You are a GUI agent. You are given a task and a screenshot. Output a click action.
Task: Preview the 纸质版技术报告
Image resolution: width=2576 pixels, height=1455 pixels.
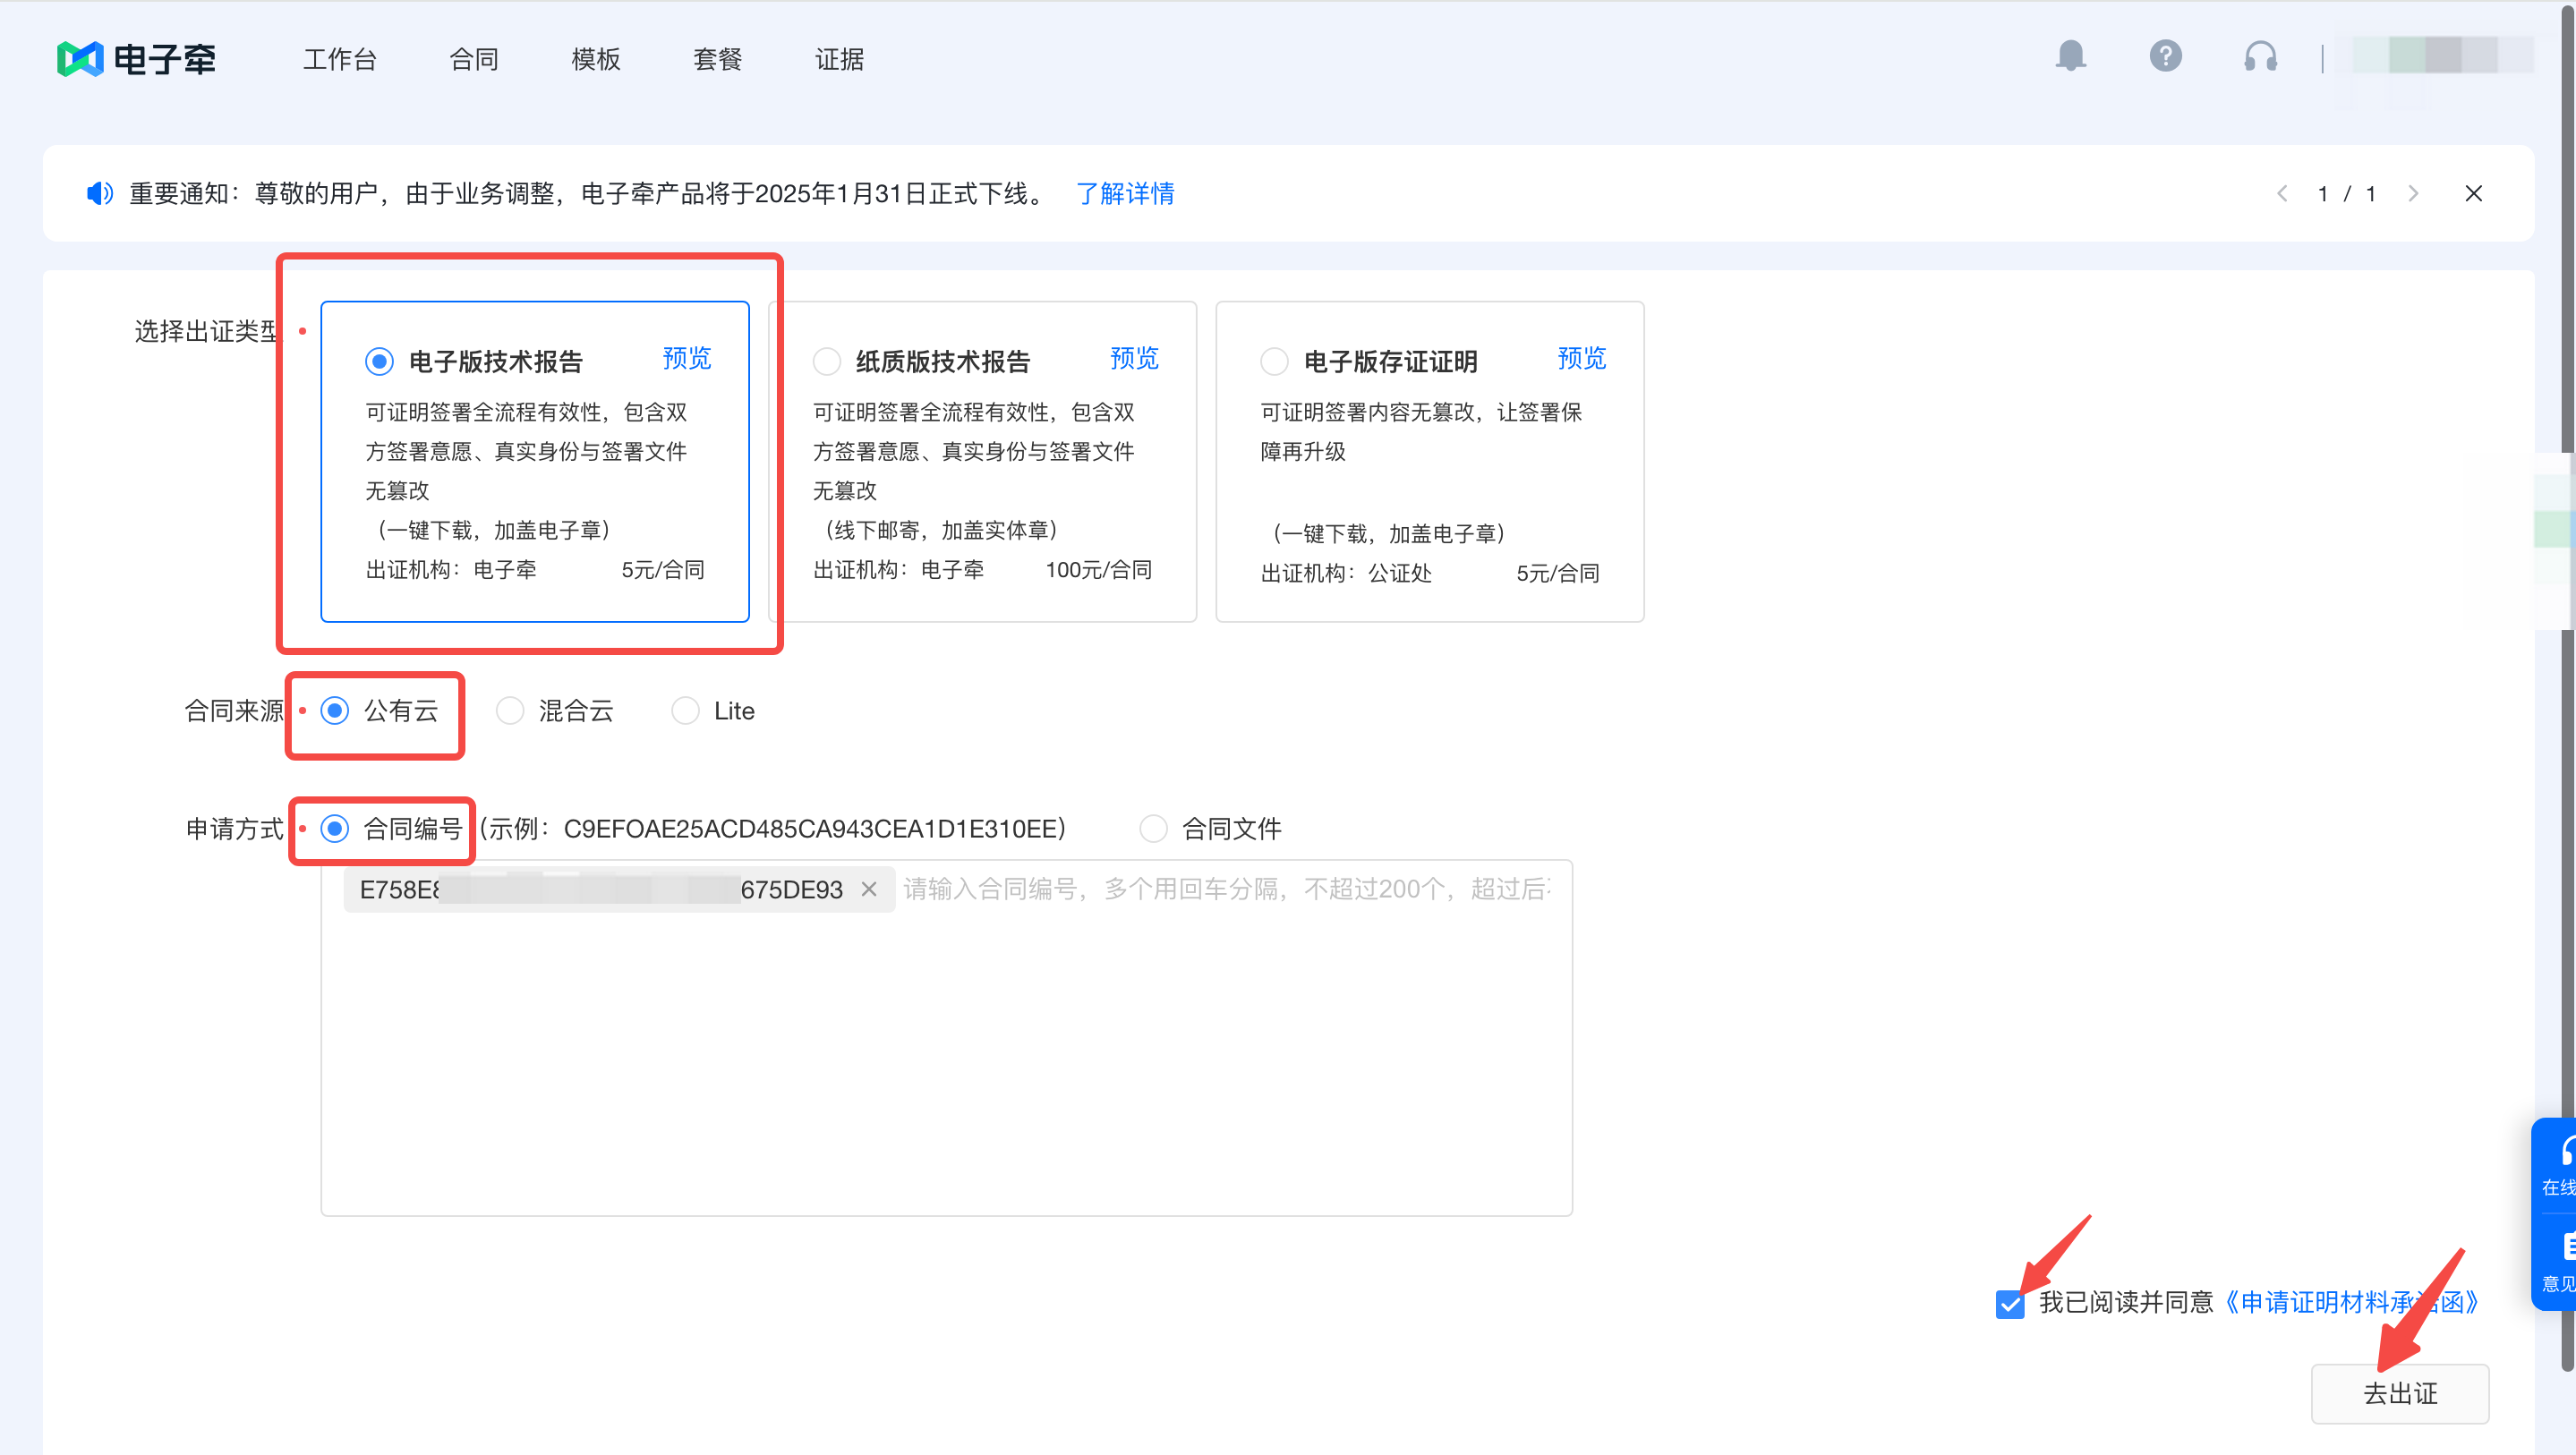(x=1134, y=358)
